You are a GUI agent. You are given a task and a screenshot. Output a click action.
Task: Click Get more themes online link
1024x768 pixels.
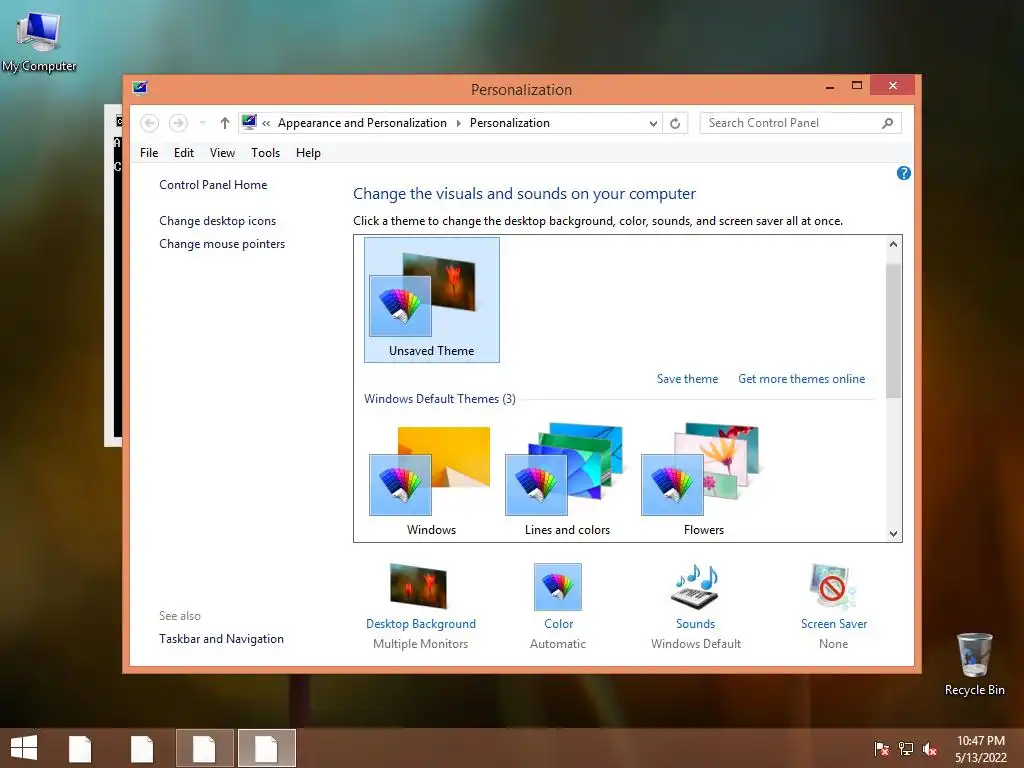tap(801, 379)
